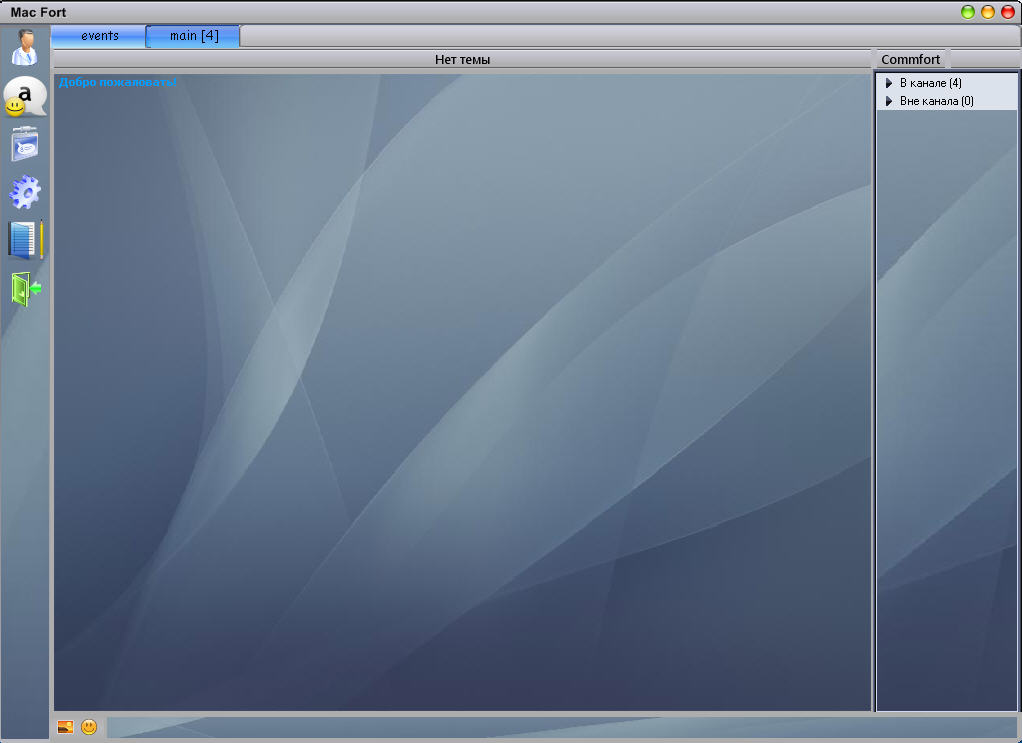This screenshot has height=743, width=1022.
Task: Expand the В канале (4) group arrow
Action: click(888, 83)
